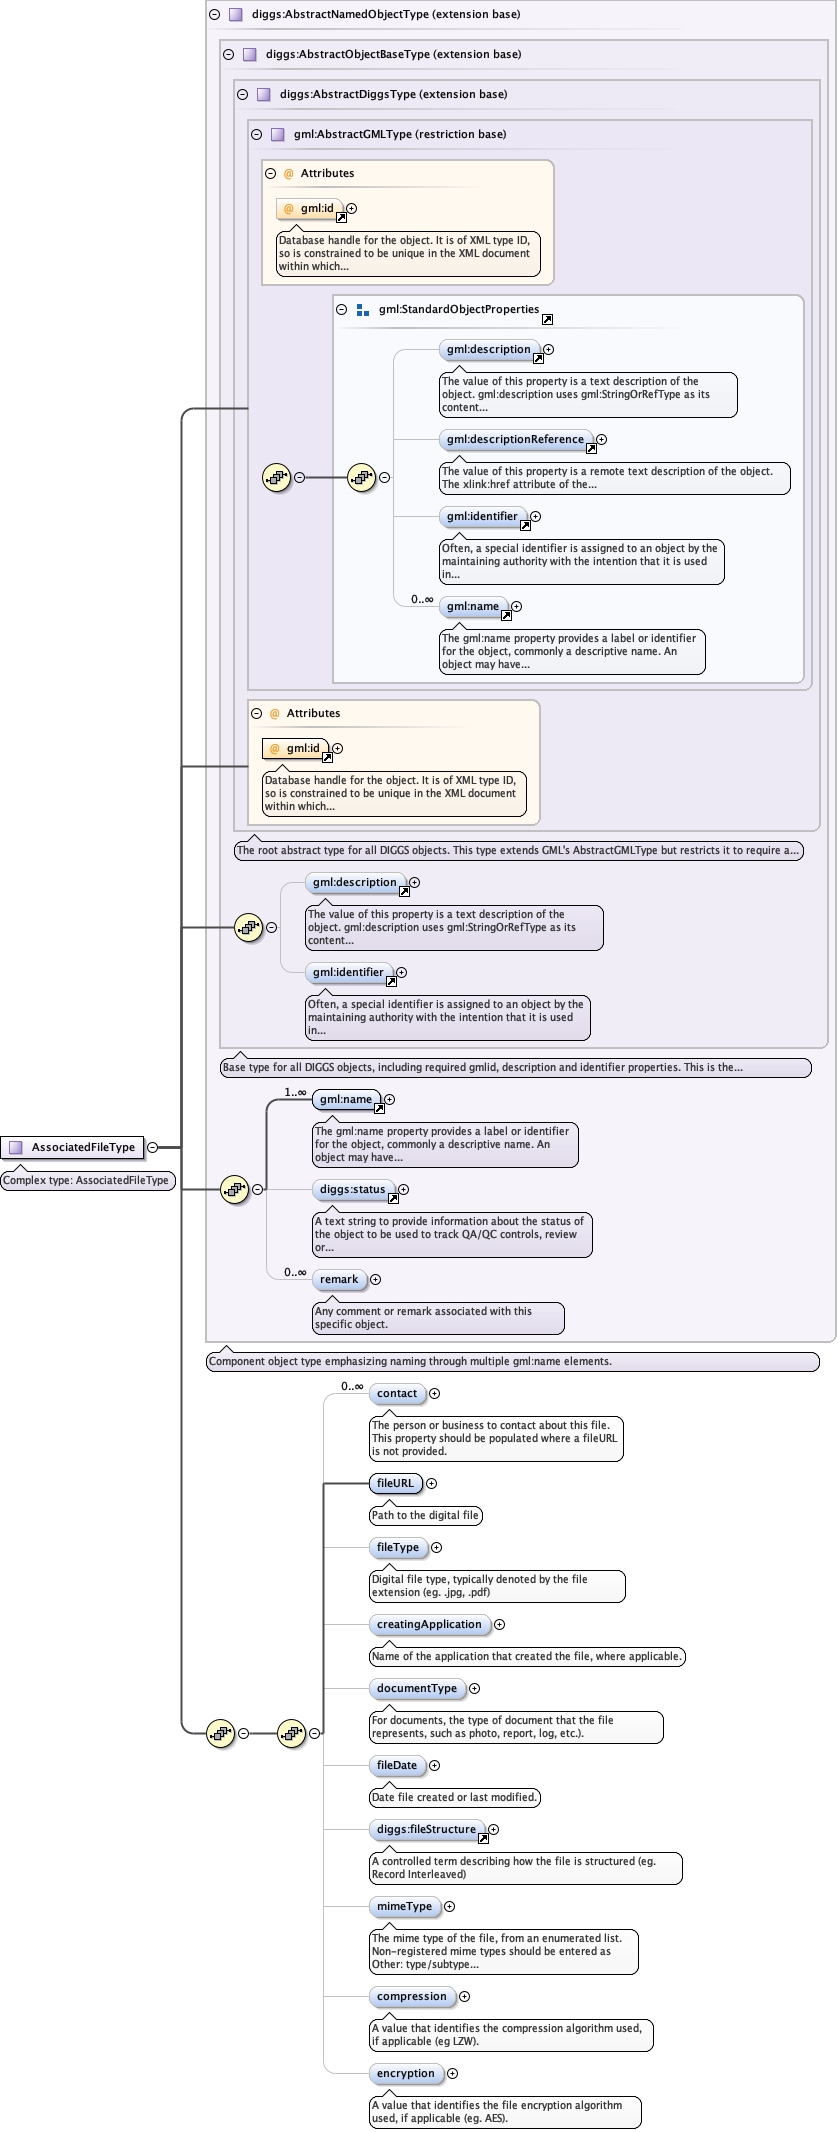
Task: Click the compression element
Action: tap(411, 1996)
